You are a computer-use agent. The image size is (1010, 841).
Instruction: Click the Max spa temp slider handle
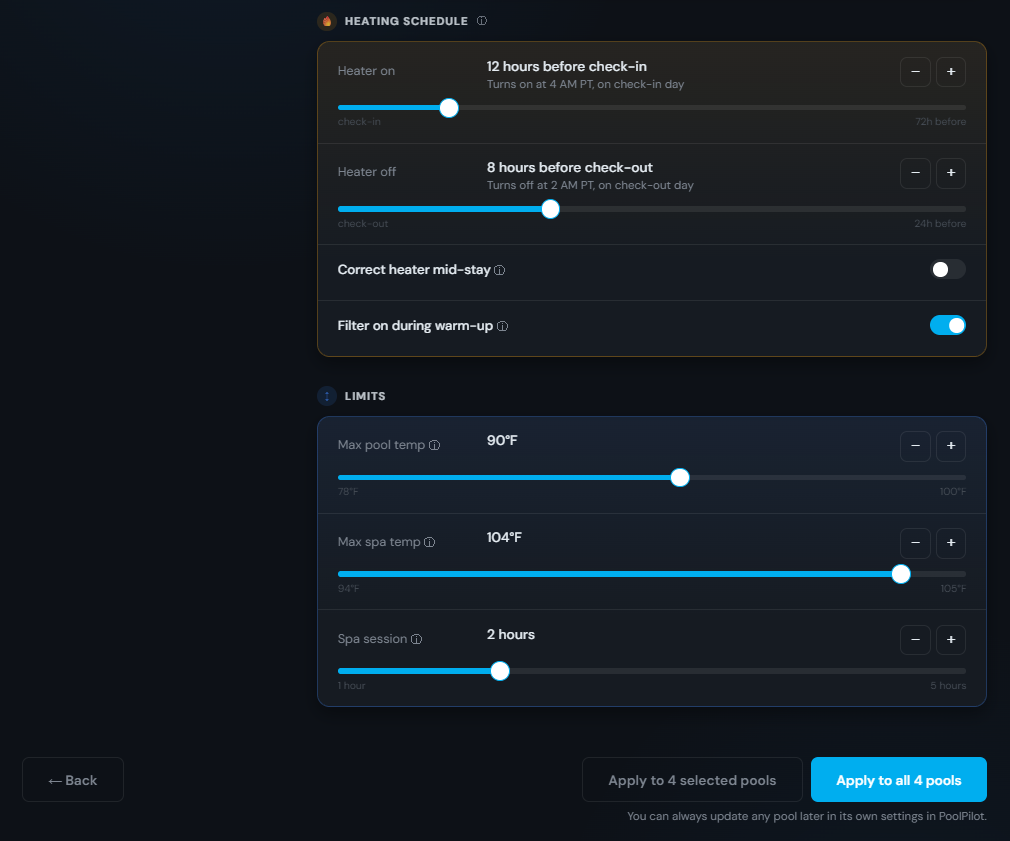click(x=900, y=574)
